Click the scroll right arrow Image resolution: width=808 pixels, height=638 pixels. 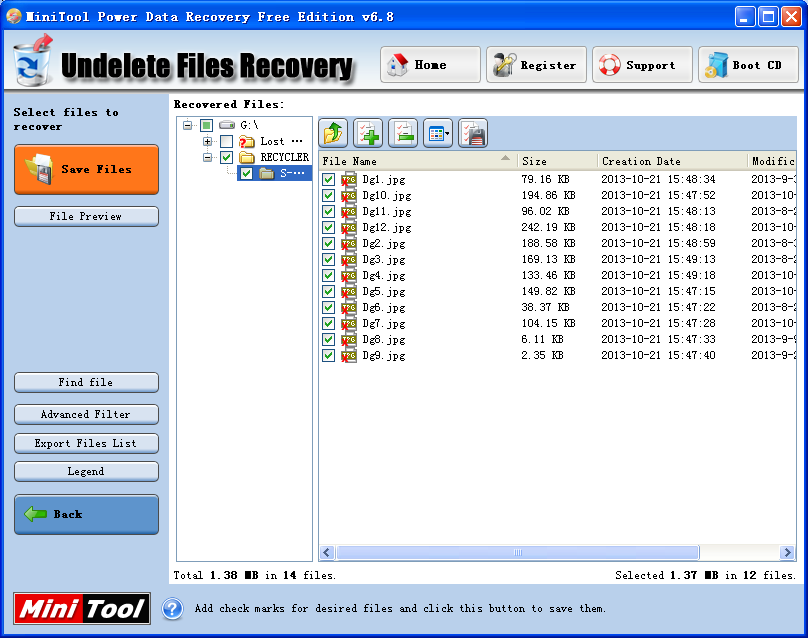787,552
